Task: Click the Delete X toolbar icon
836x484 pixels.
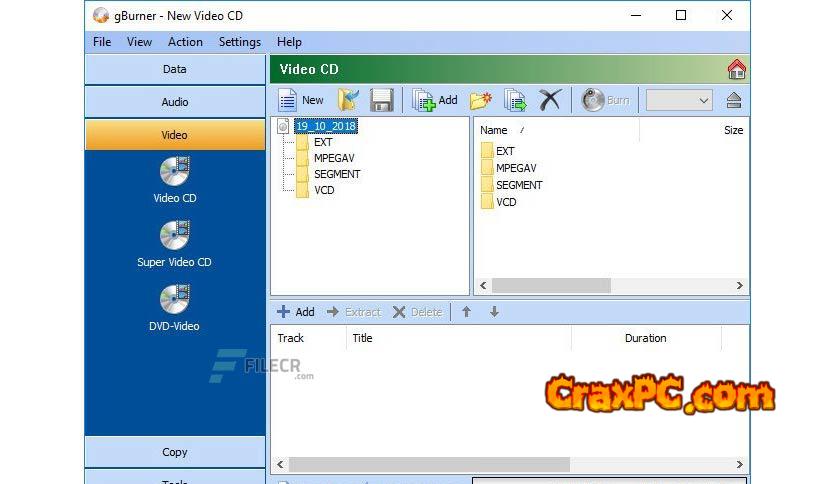Action: click(x=550, y=100)
